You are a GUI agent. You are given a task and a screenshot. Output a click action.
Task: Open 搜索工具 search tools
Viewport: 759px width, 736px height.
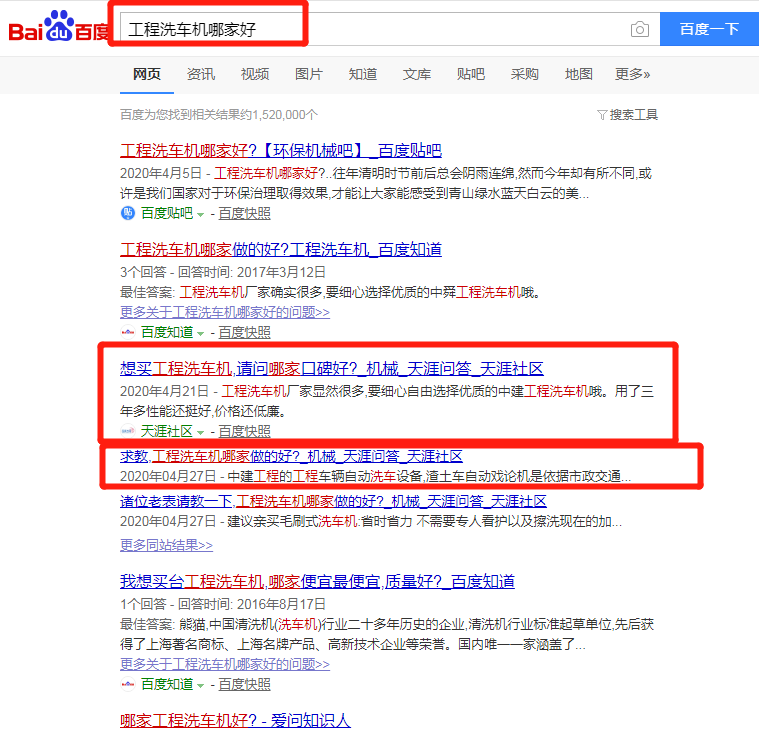tap(633, 115)
